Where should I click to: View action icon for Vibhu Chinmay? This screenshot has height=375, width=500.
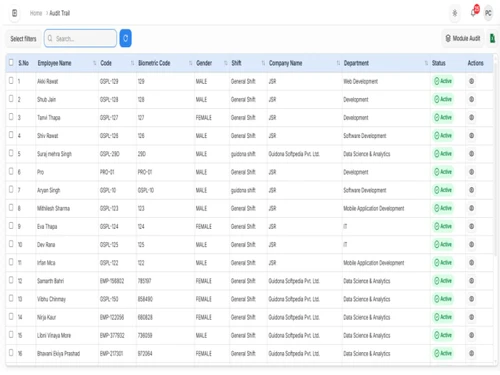click(x=471, y=299)
